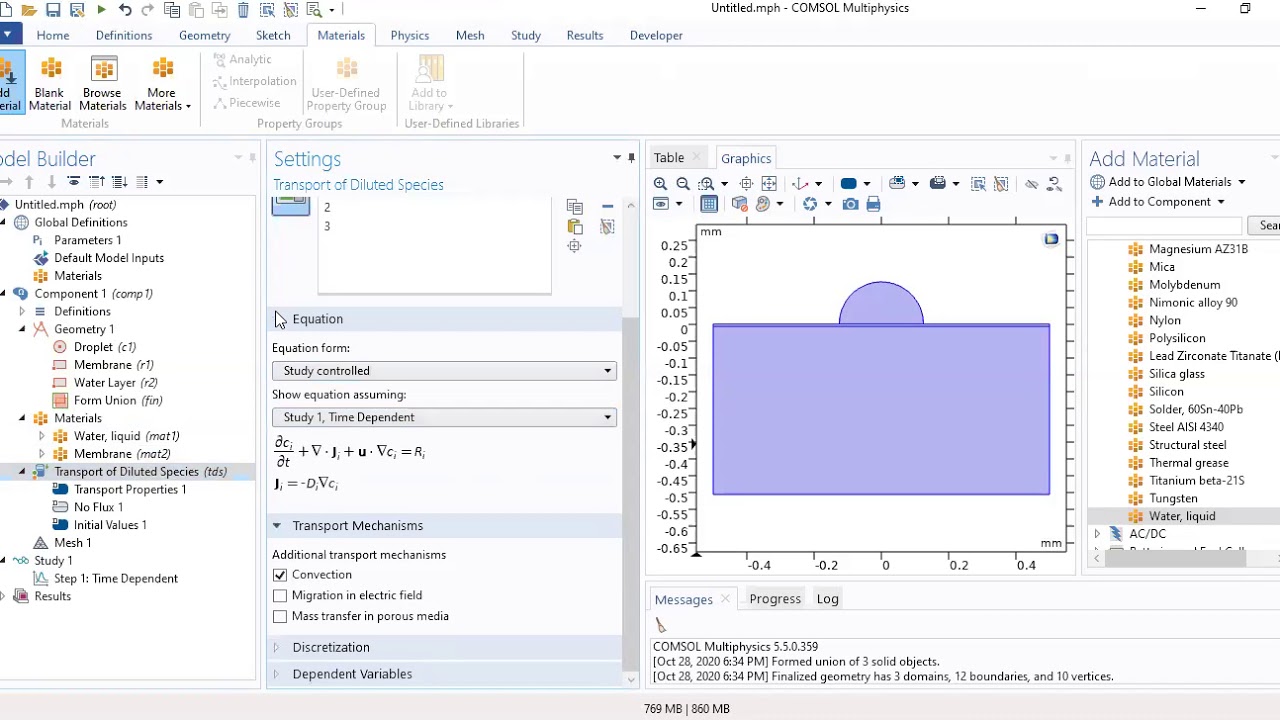Click the scene light blue swatch

(x=848, y=184)
